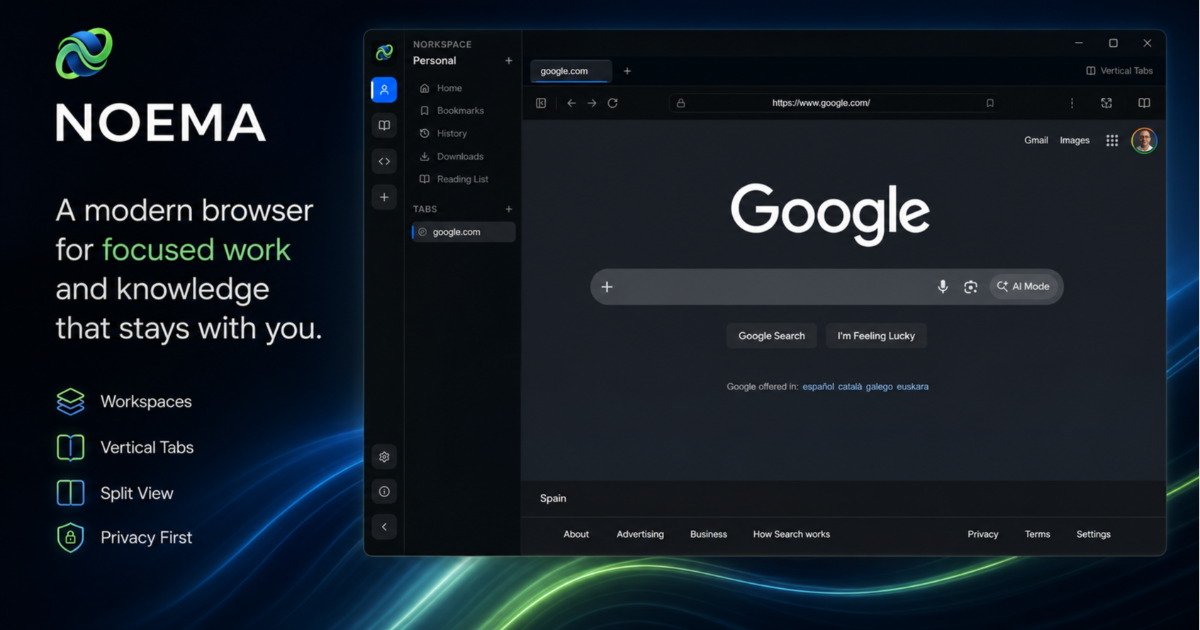This screenshot has width=1200, height=630.
Task: Bookmark this page via address bar bookmark icon
Action: pos(990,103)
